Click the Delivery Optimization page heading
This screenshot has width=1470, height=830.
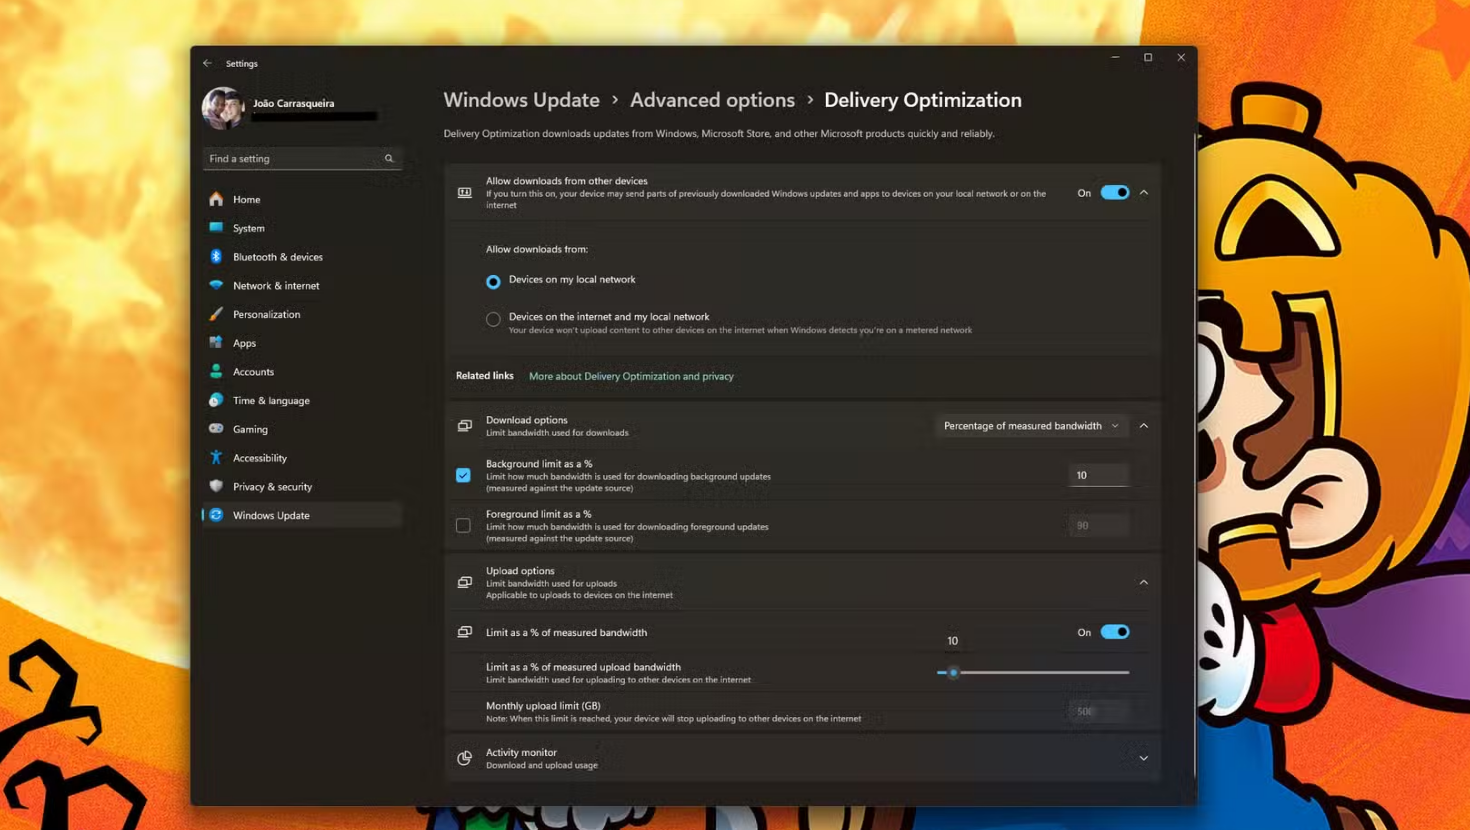pyautogui.click(x=922, y=100)
